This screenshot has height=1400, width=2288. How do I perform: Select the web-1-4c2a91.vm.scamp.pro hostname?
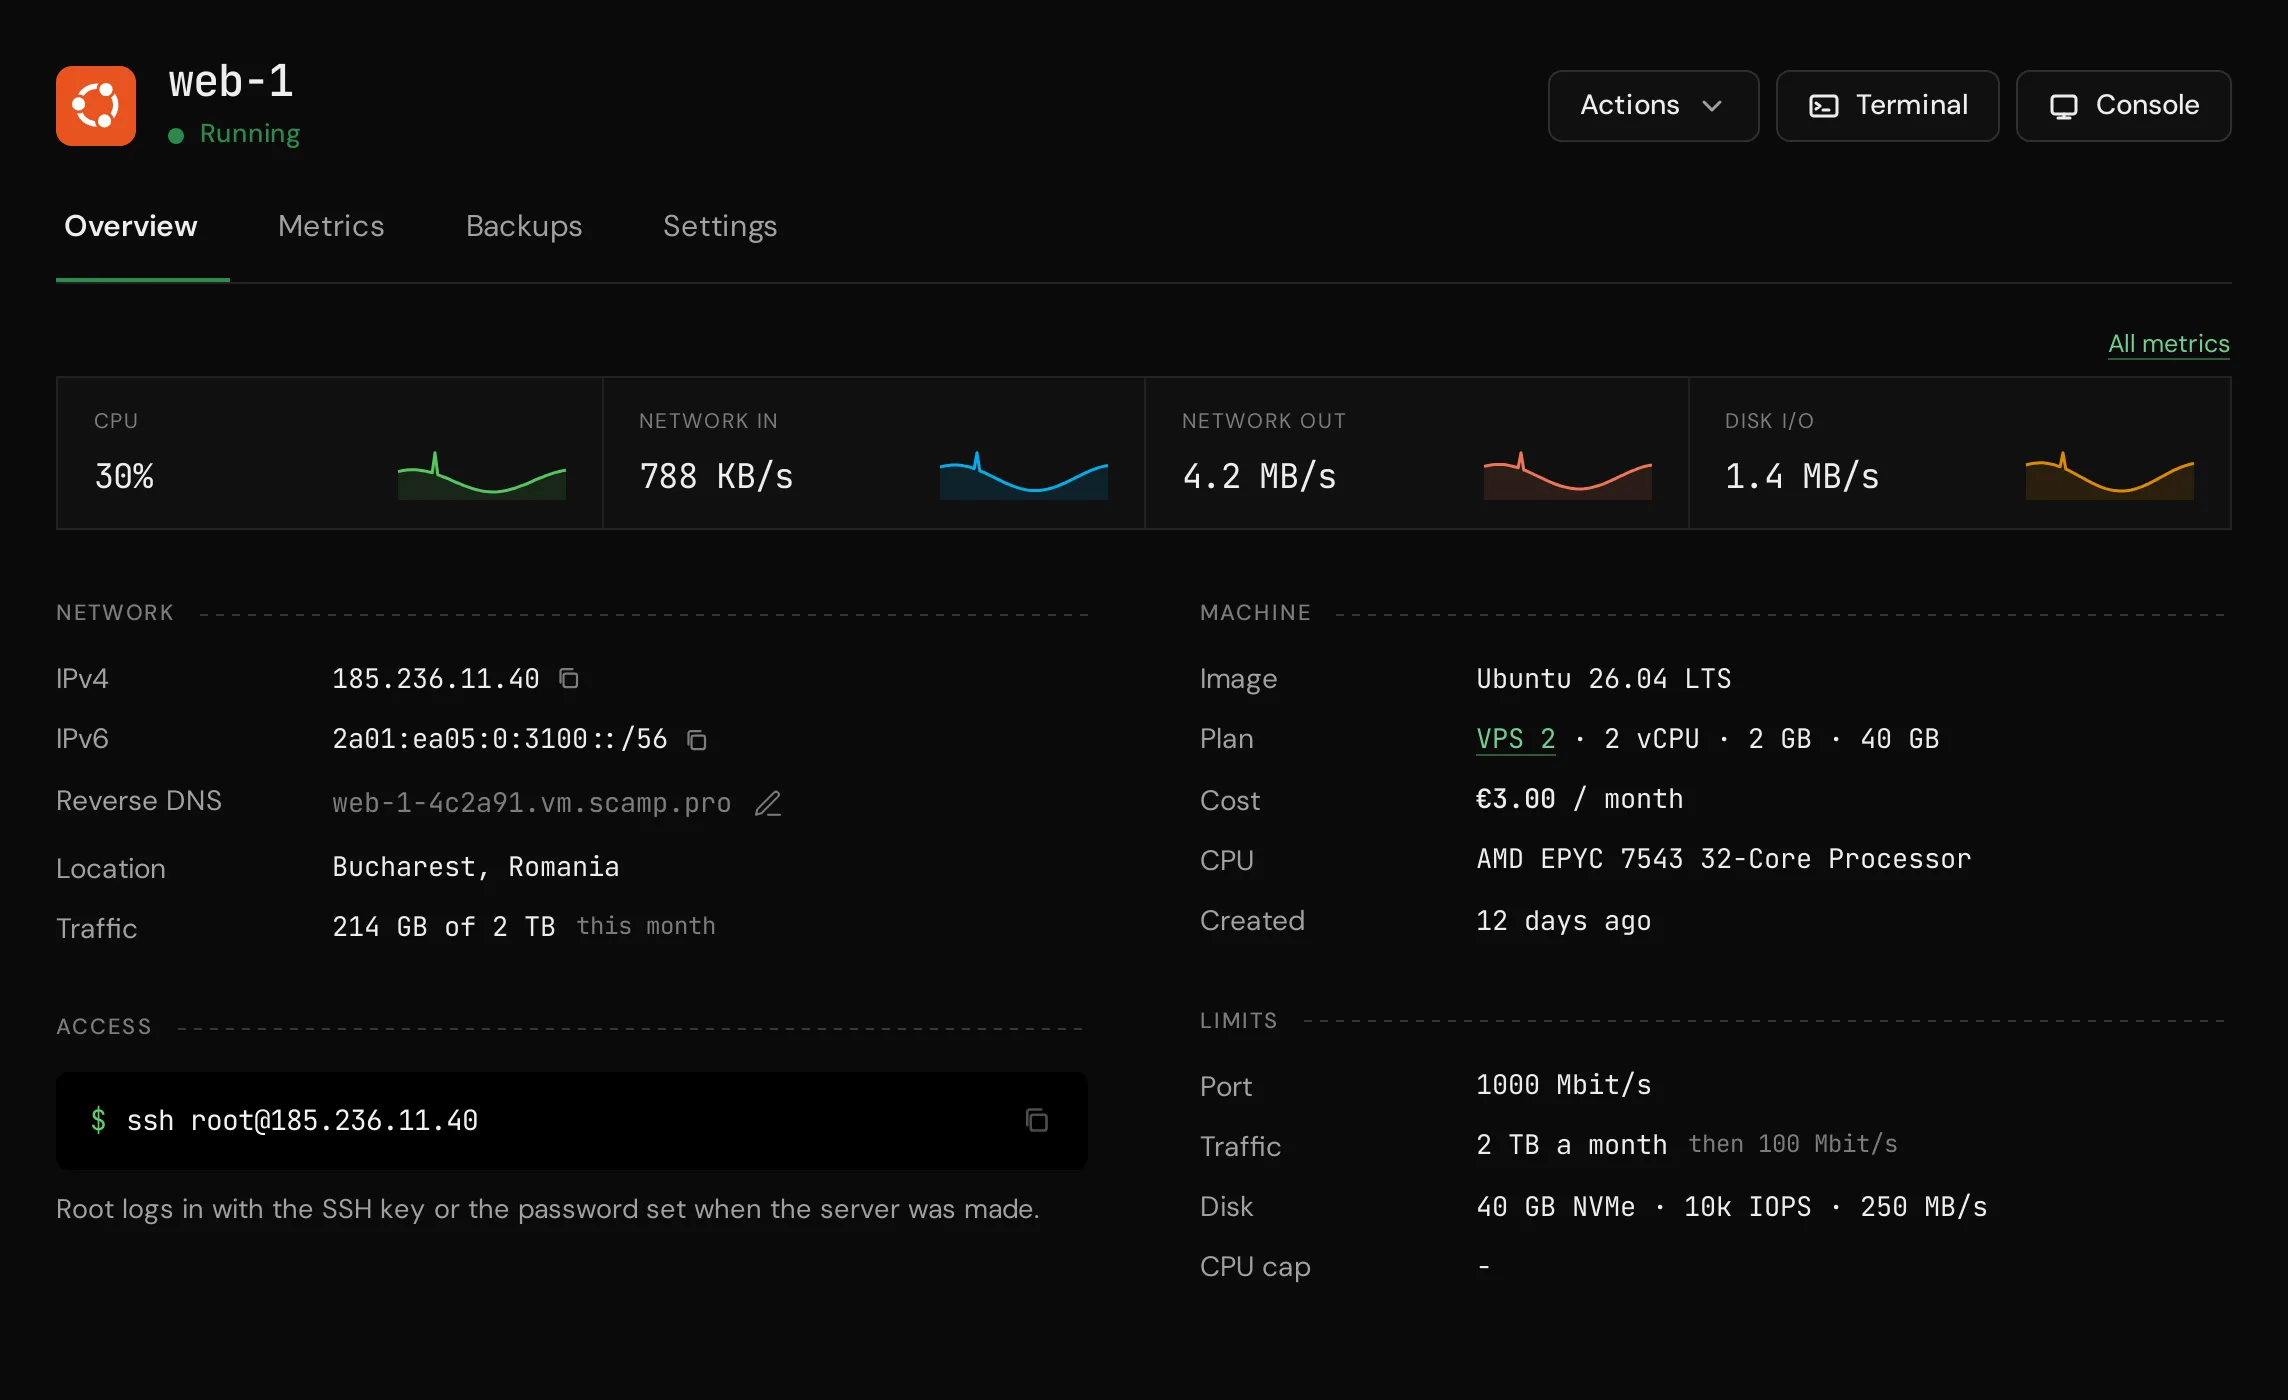click(532, 803)
